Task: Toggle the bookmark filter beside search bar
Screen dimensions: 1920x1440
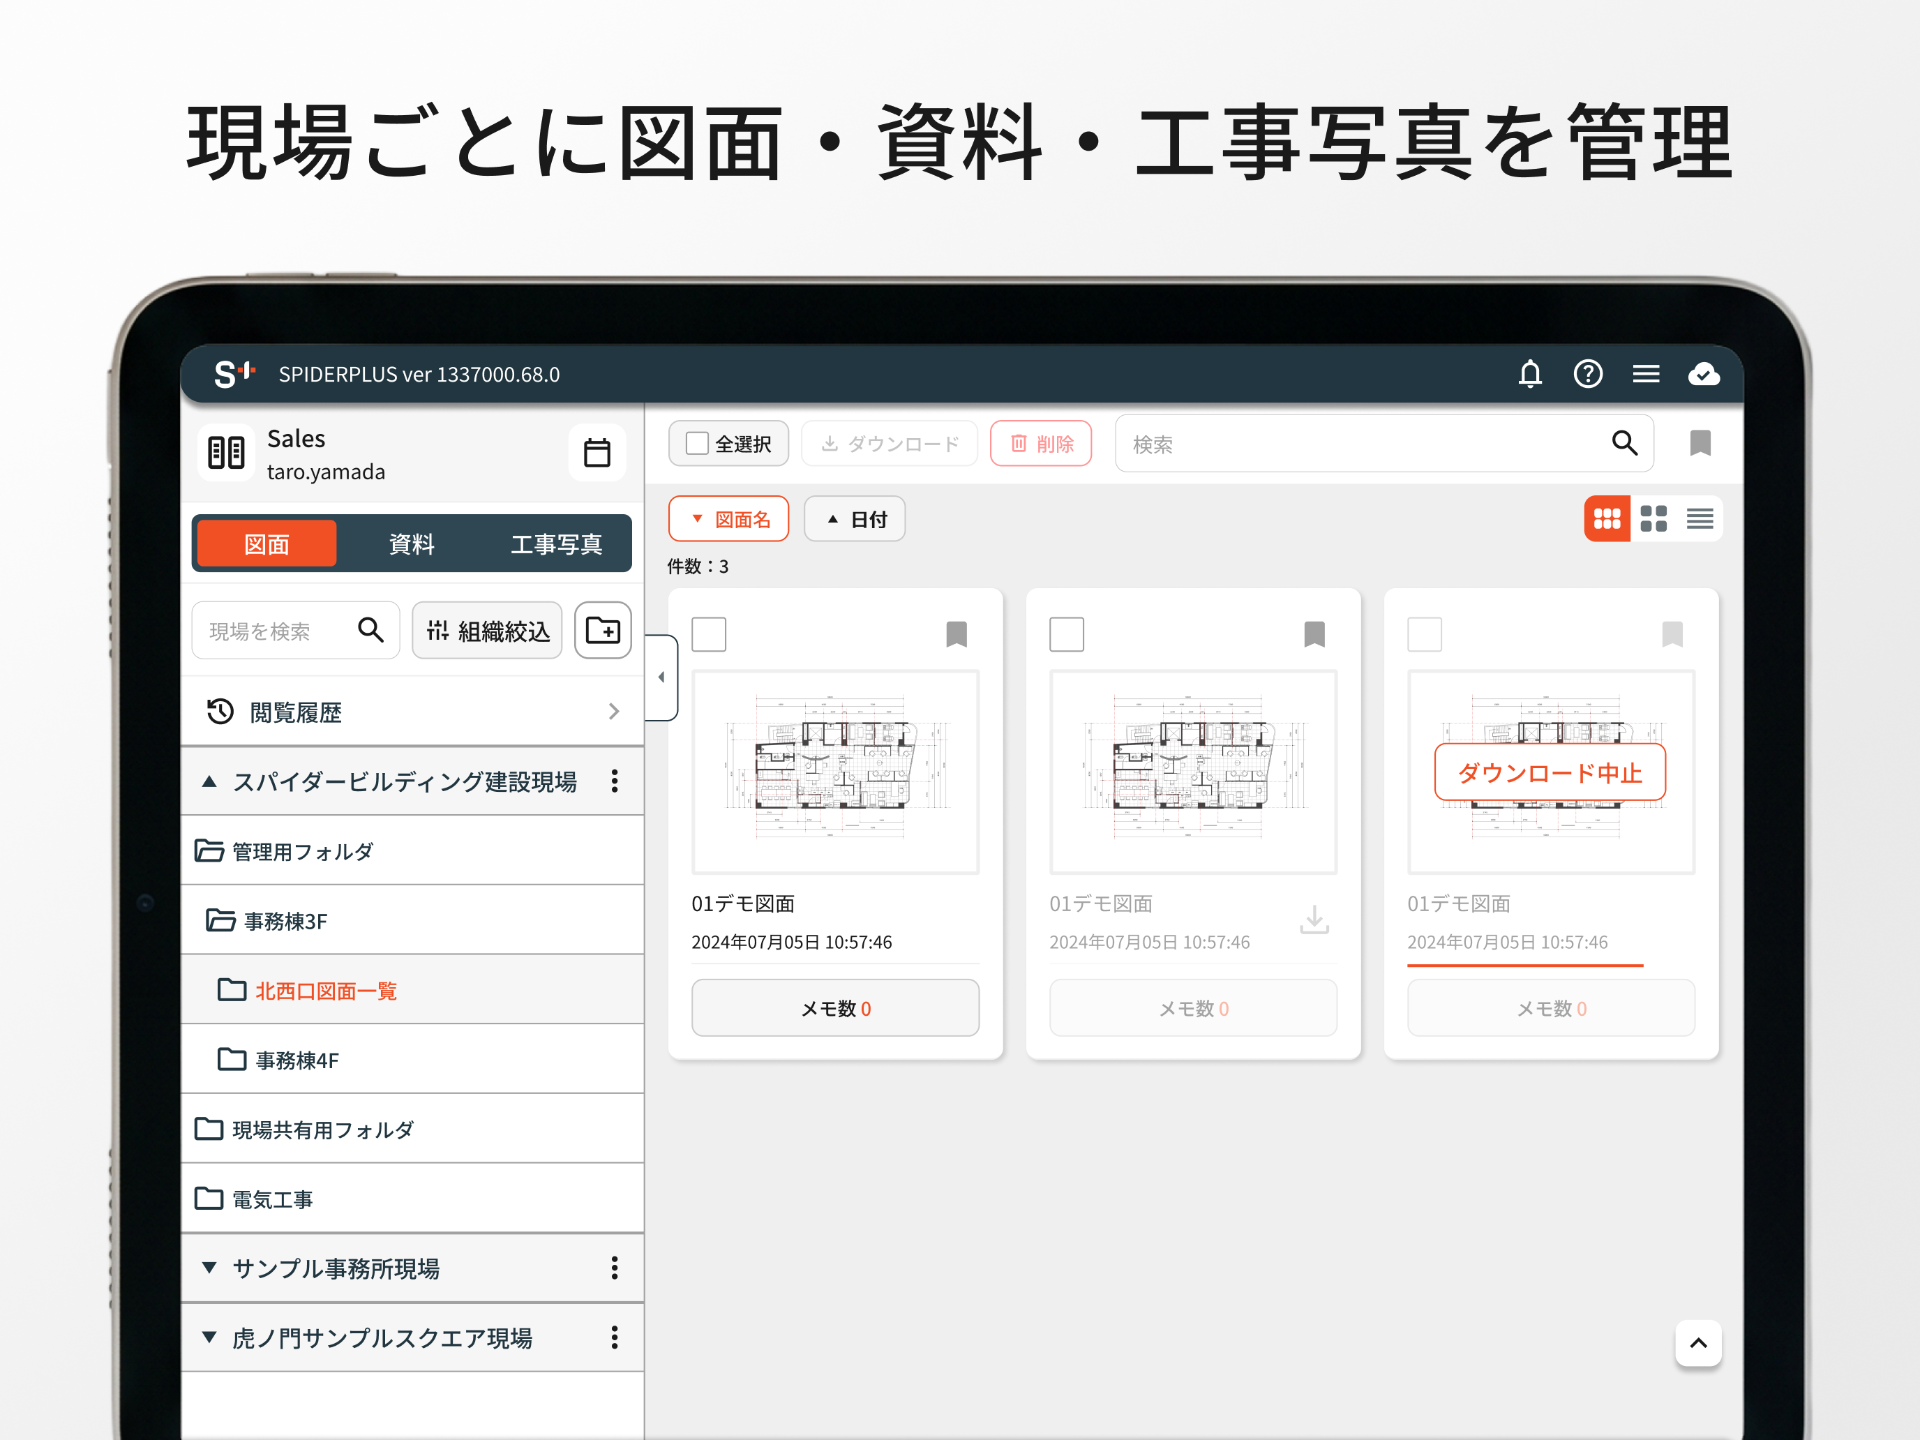Action: (1700, 443)
